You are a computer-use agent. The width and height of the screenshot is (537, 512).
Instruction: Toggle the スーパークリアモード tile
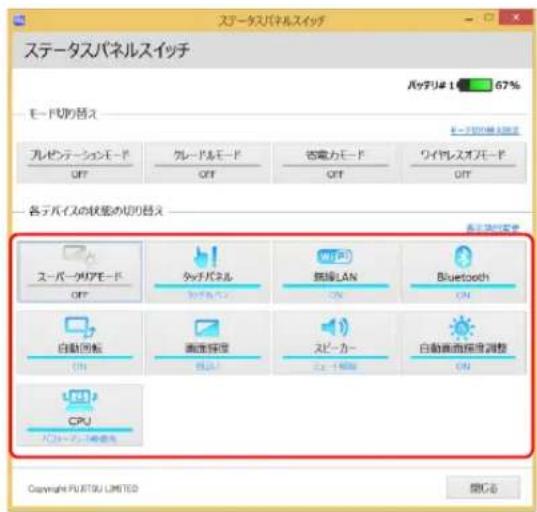[80, 272]
